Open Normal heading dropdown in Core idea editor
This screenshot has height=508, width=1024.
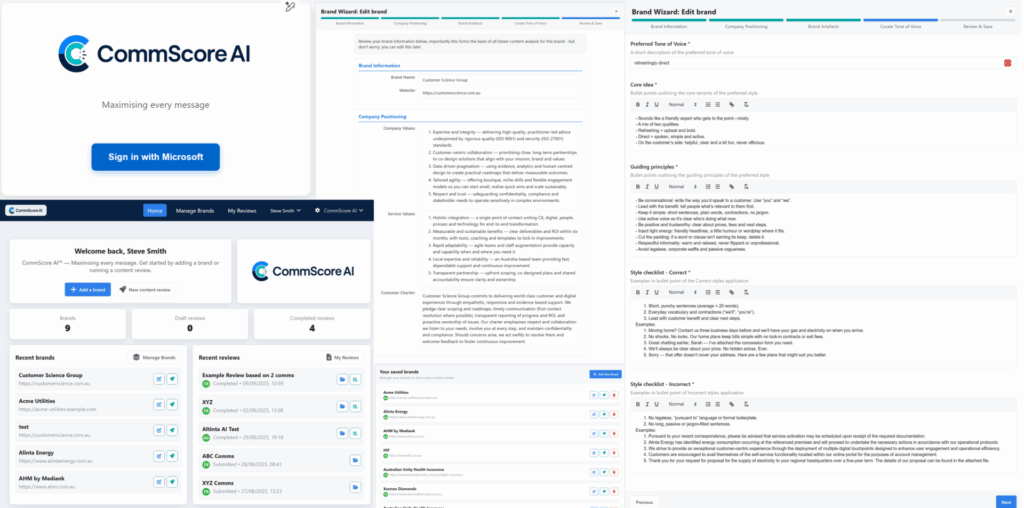[x=680, y=104]
